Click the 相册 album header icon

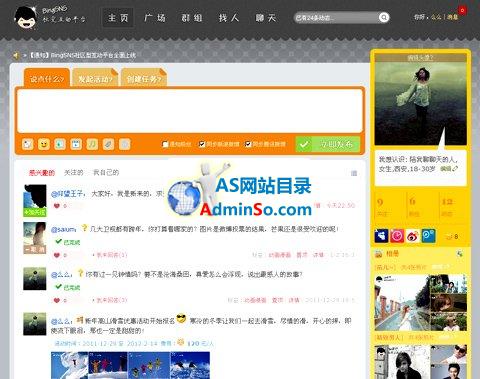click(379, 254)
